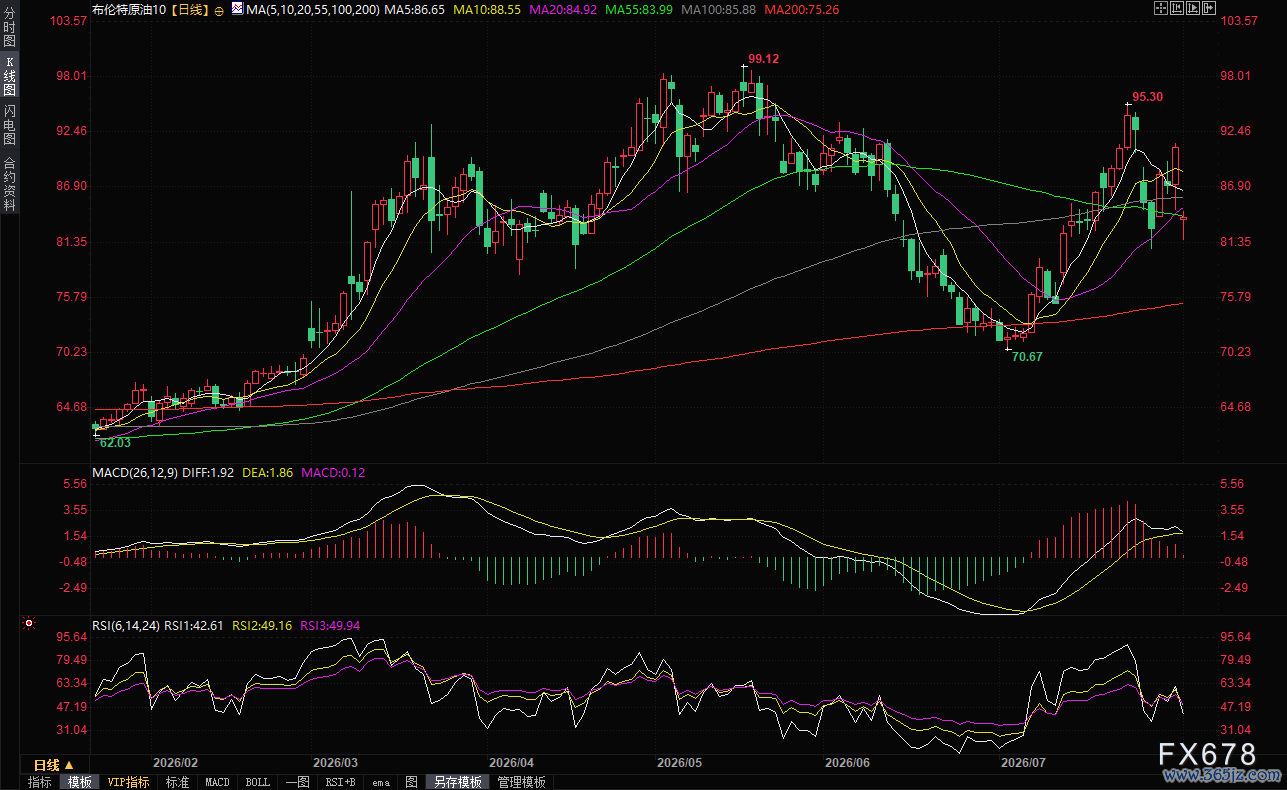The height and width of the screenshot is (790, 1287).
Task: Apply the 一图 template
Action: [x=298, y=782]
